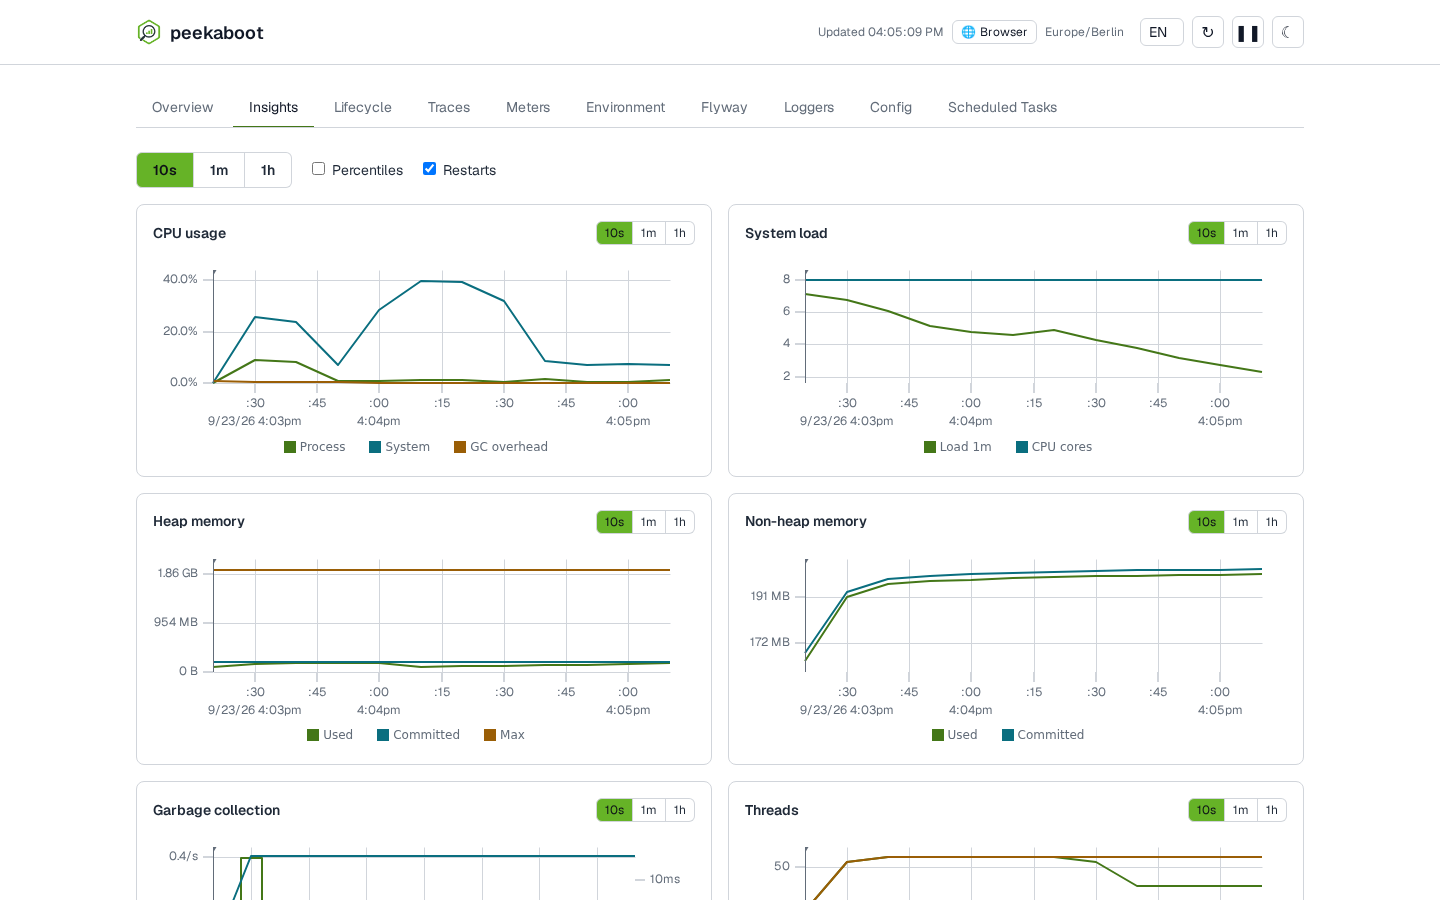Click the refresh icon button
Screen dimensions: 1440x900
click(1208, 32)
